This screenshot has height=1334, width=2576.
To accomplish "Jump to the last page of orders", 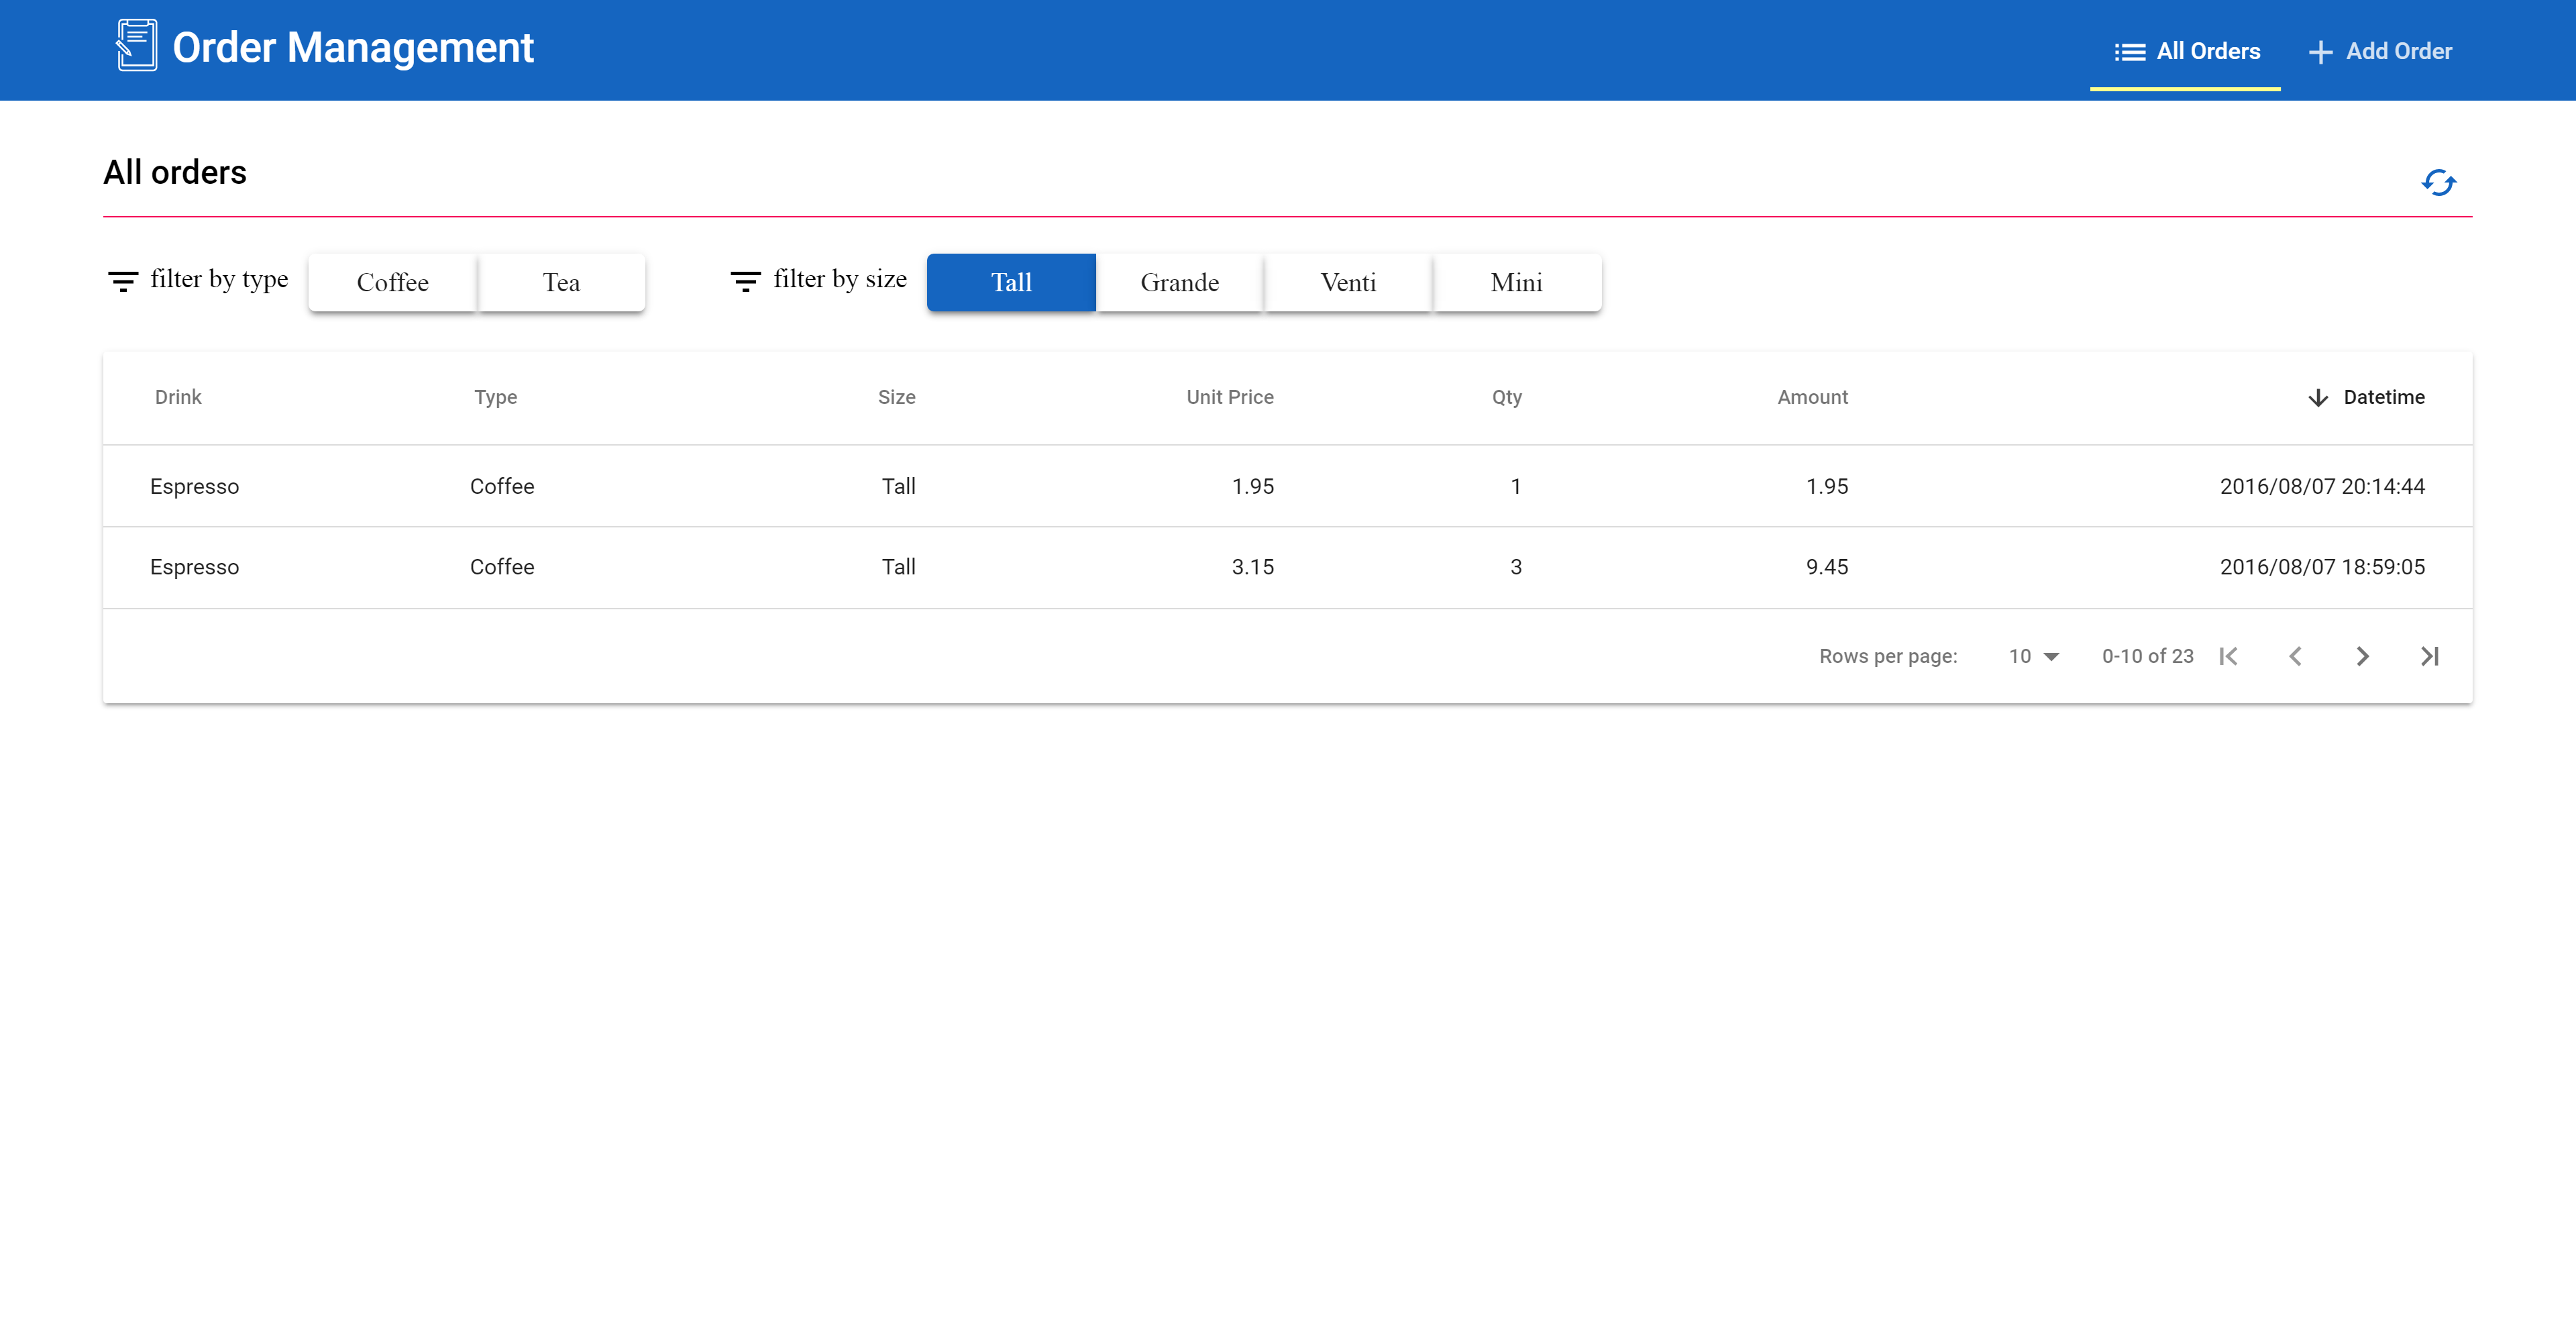I will [2429, 656].
